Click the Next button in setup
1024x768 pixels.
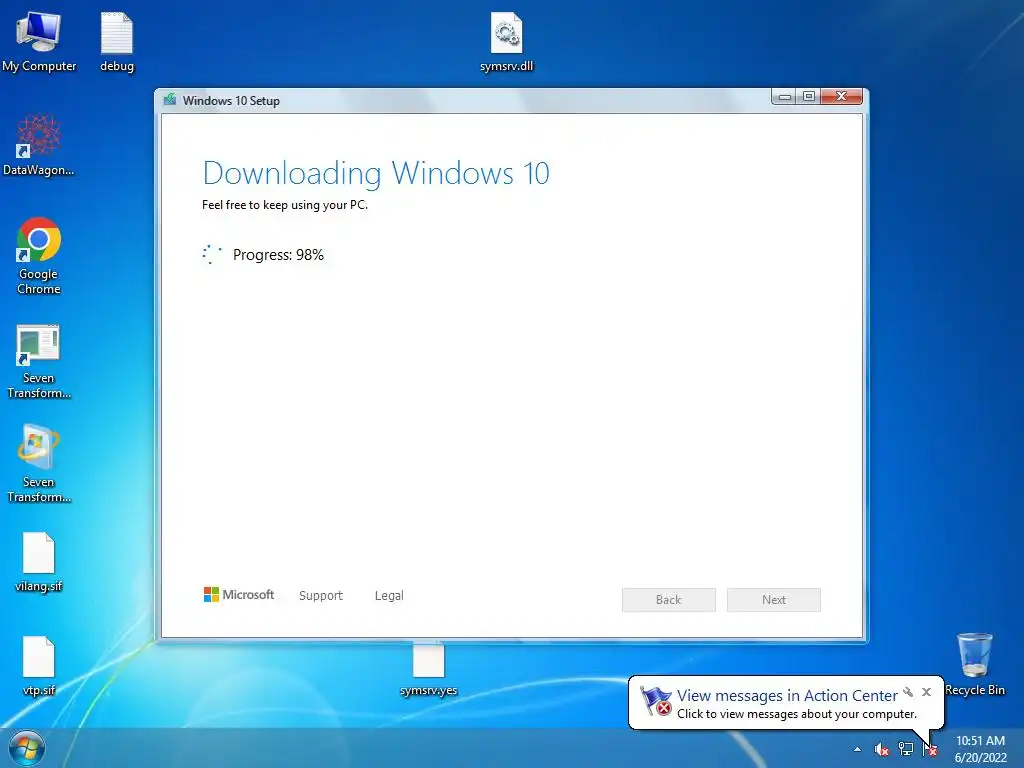[x=774, y=600]
